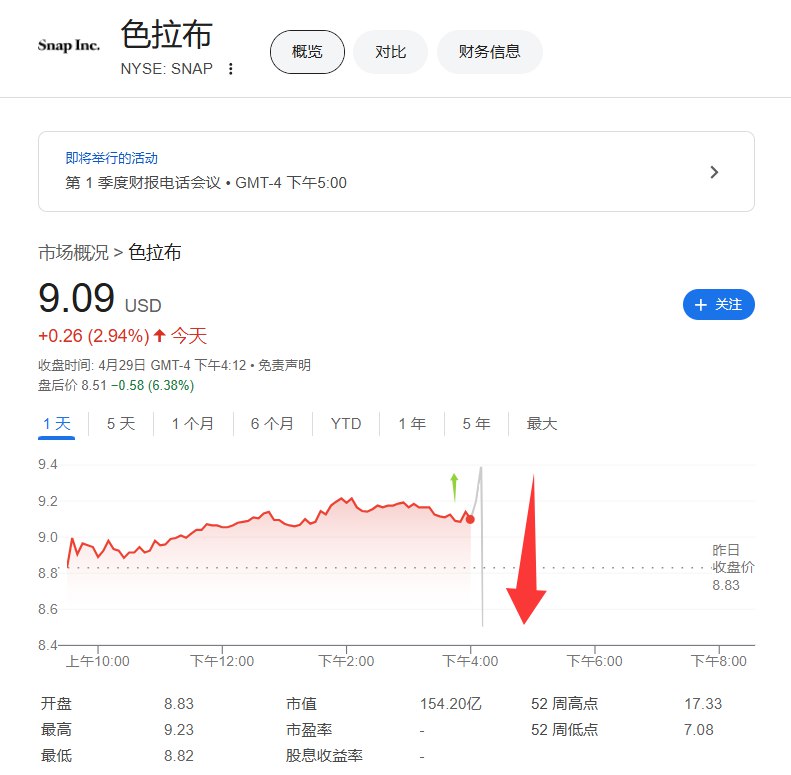The image size is (791, 775).
Task: Select the 最大 chart range
Action: (542, 424)
